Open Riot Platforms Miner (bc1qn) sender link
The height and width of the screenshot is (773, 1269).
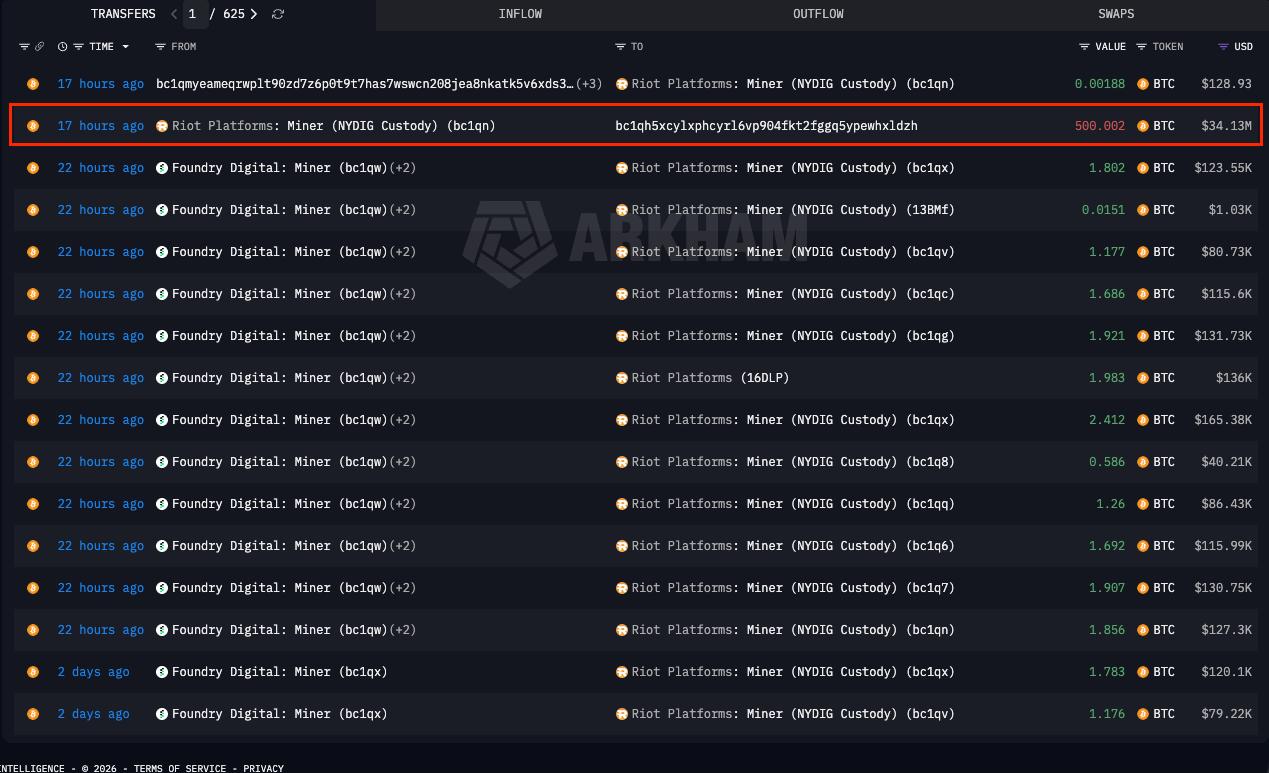click(334, 126)
